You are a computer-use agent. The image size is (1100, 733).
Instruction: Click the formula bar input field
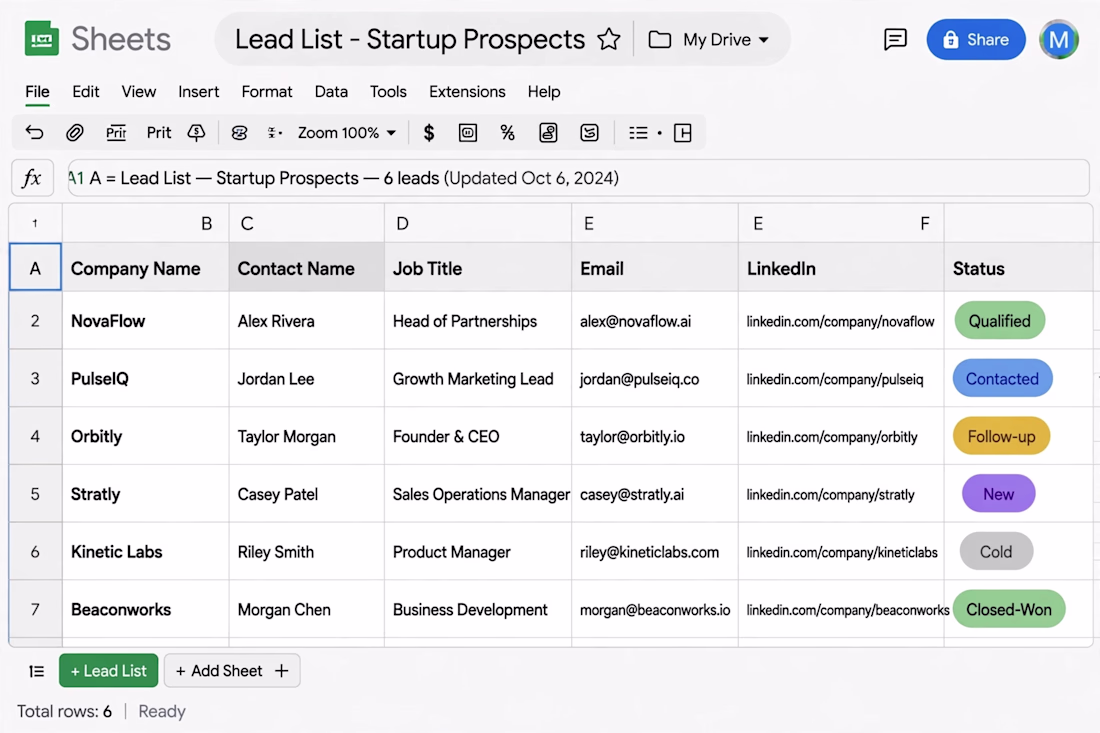click(x=578, y=178)
